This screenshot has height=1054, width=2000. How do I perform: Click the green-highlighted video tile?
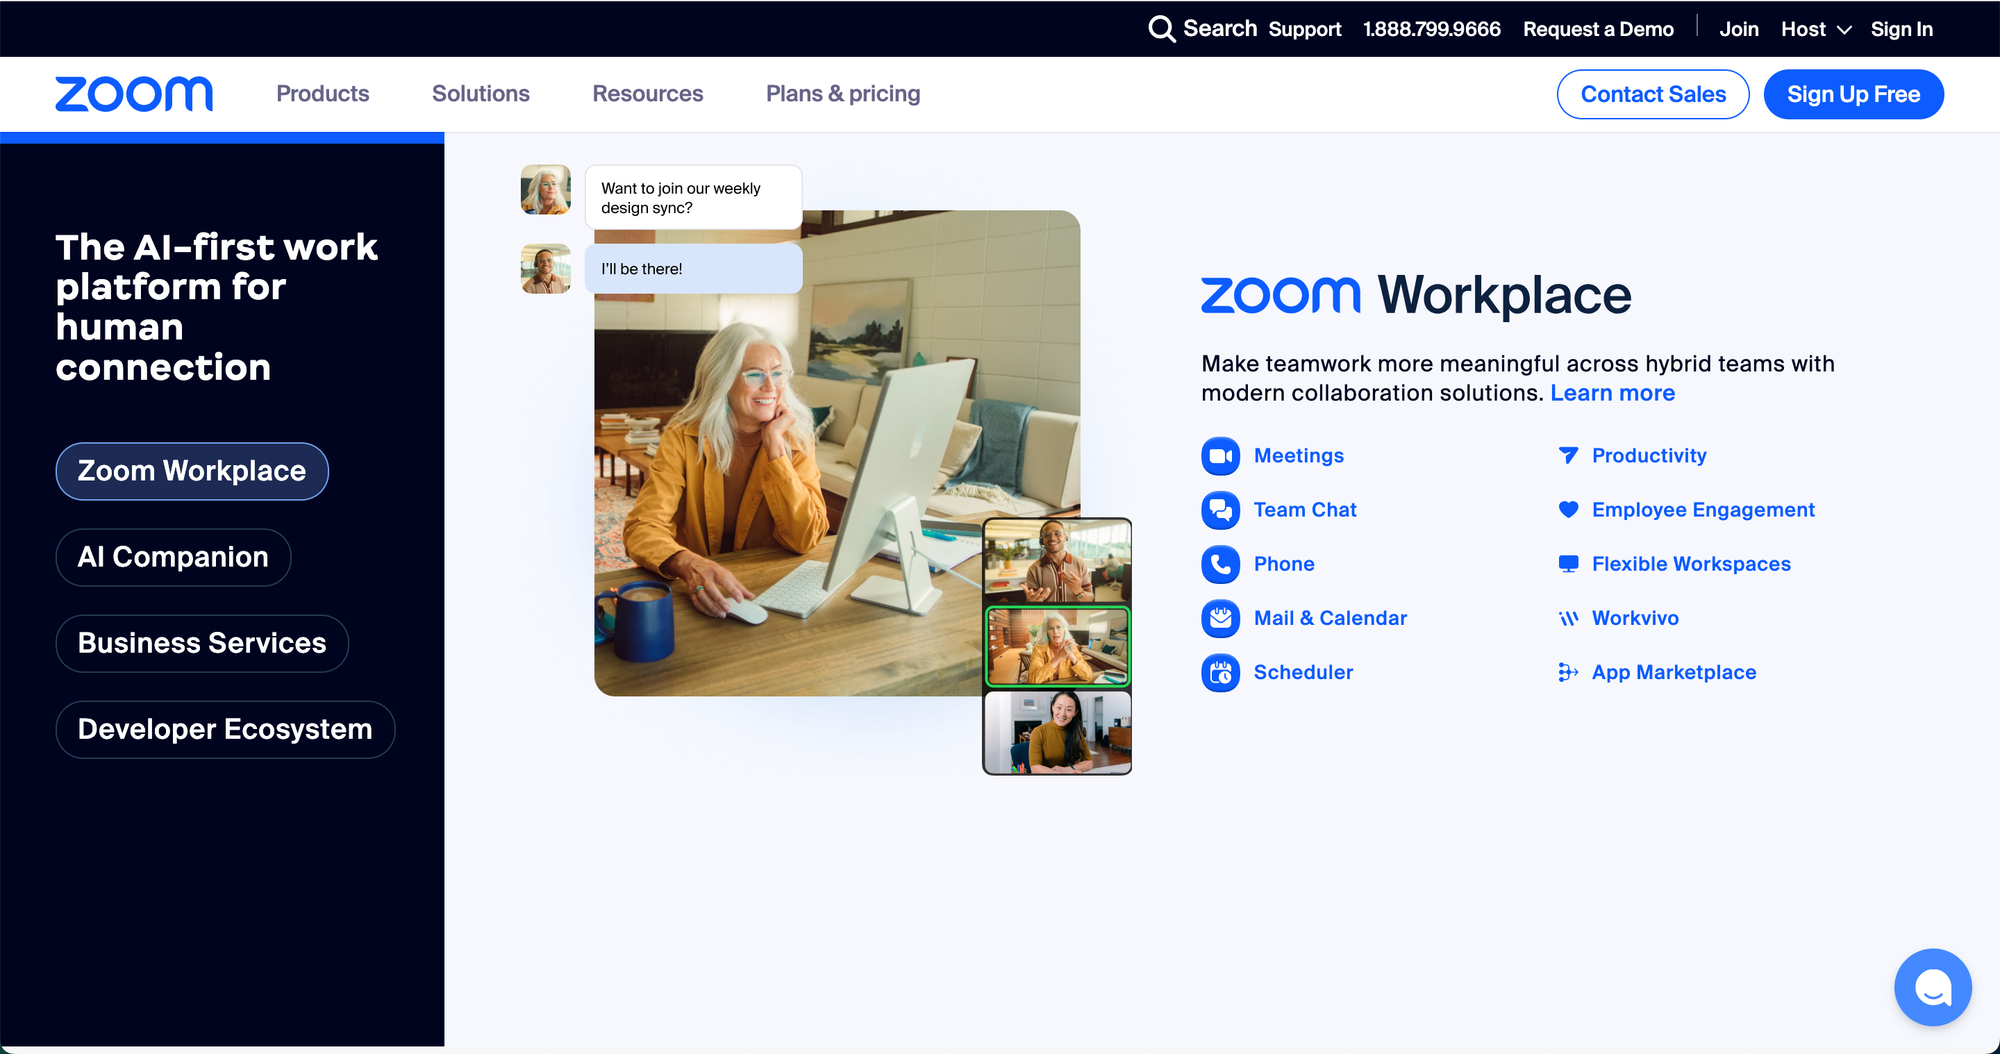coord(1057,646)
